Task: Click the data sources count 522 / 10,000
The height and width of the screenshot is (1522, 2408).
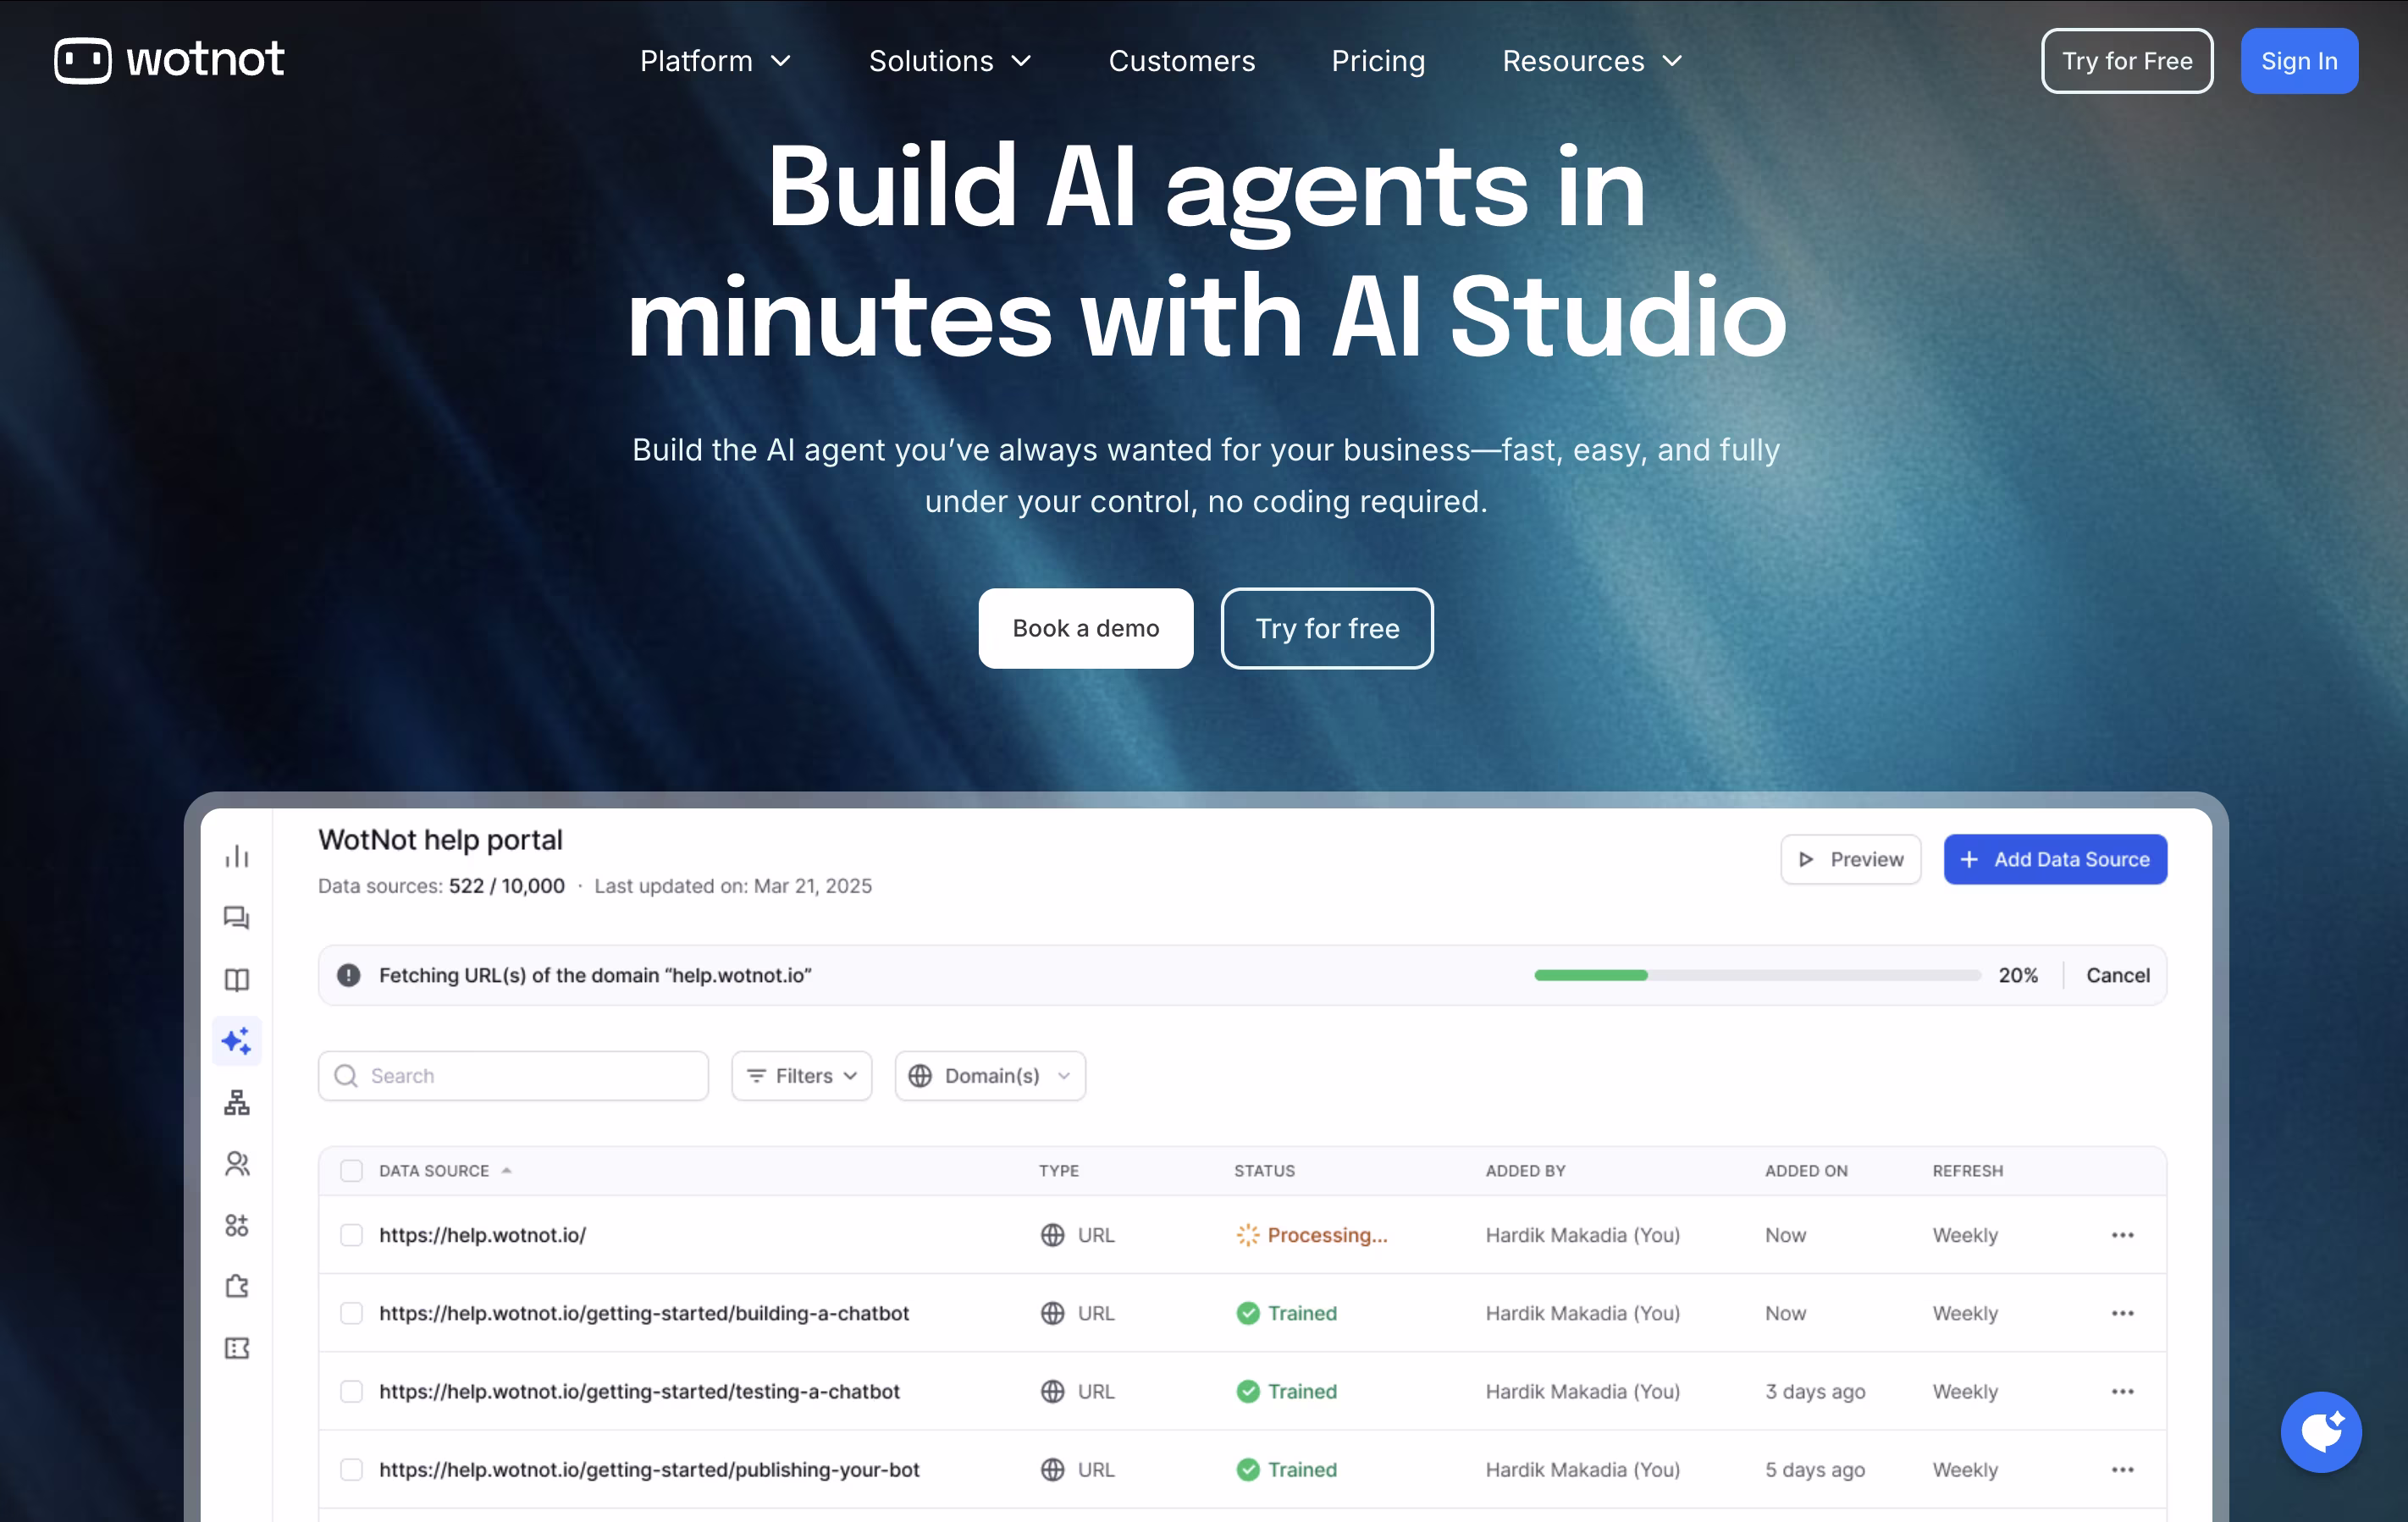Action: [x=506, y=886]
